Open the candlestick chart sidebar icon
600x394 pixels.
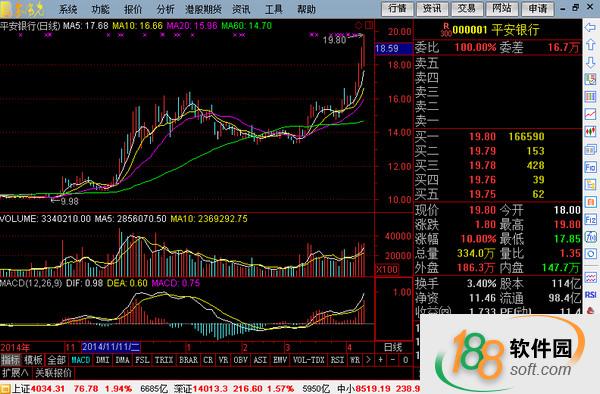coord(590,131)
